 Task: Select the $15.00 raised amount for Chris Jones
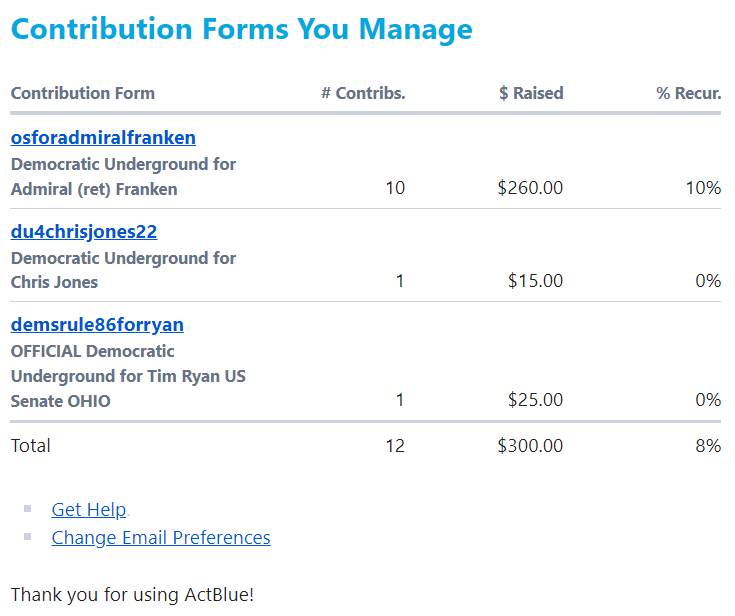click(x=535, y=281)
